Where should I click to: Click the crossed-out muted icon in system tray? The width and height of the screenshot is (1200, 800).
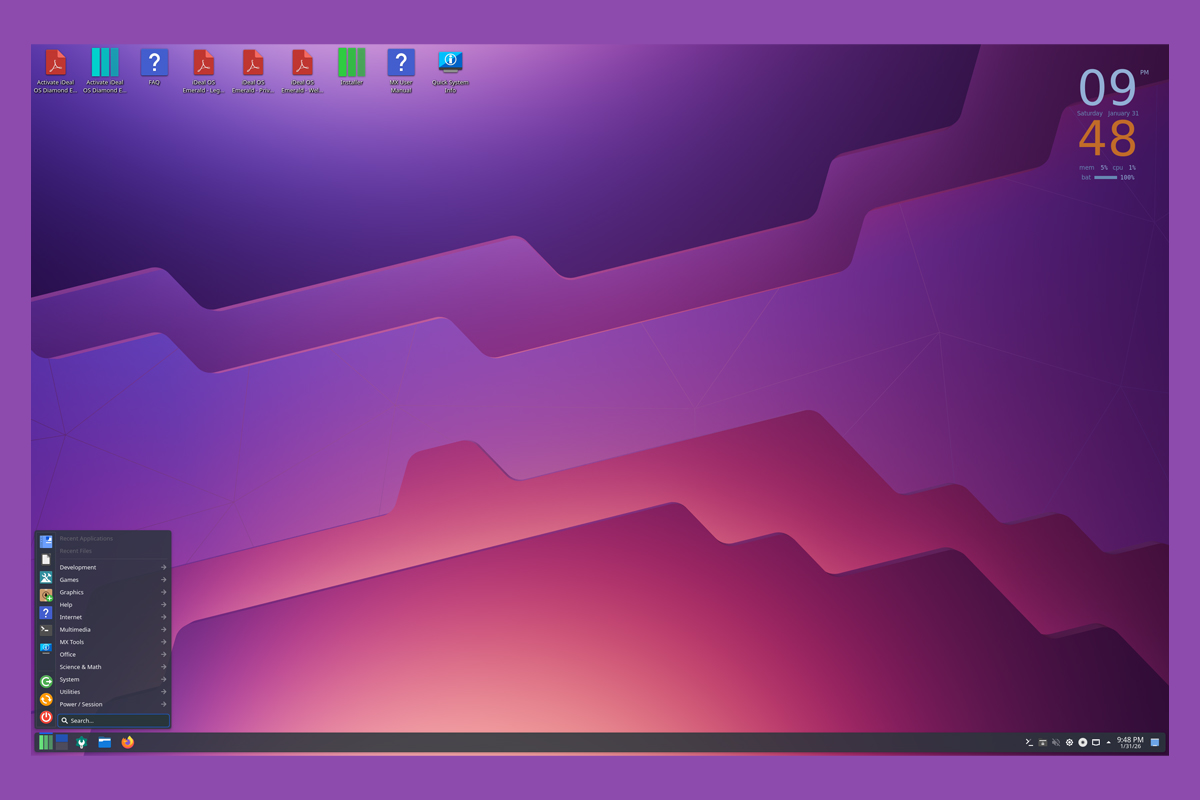coord(1056,742)
